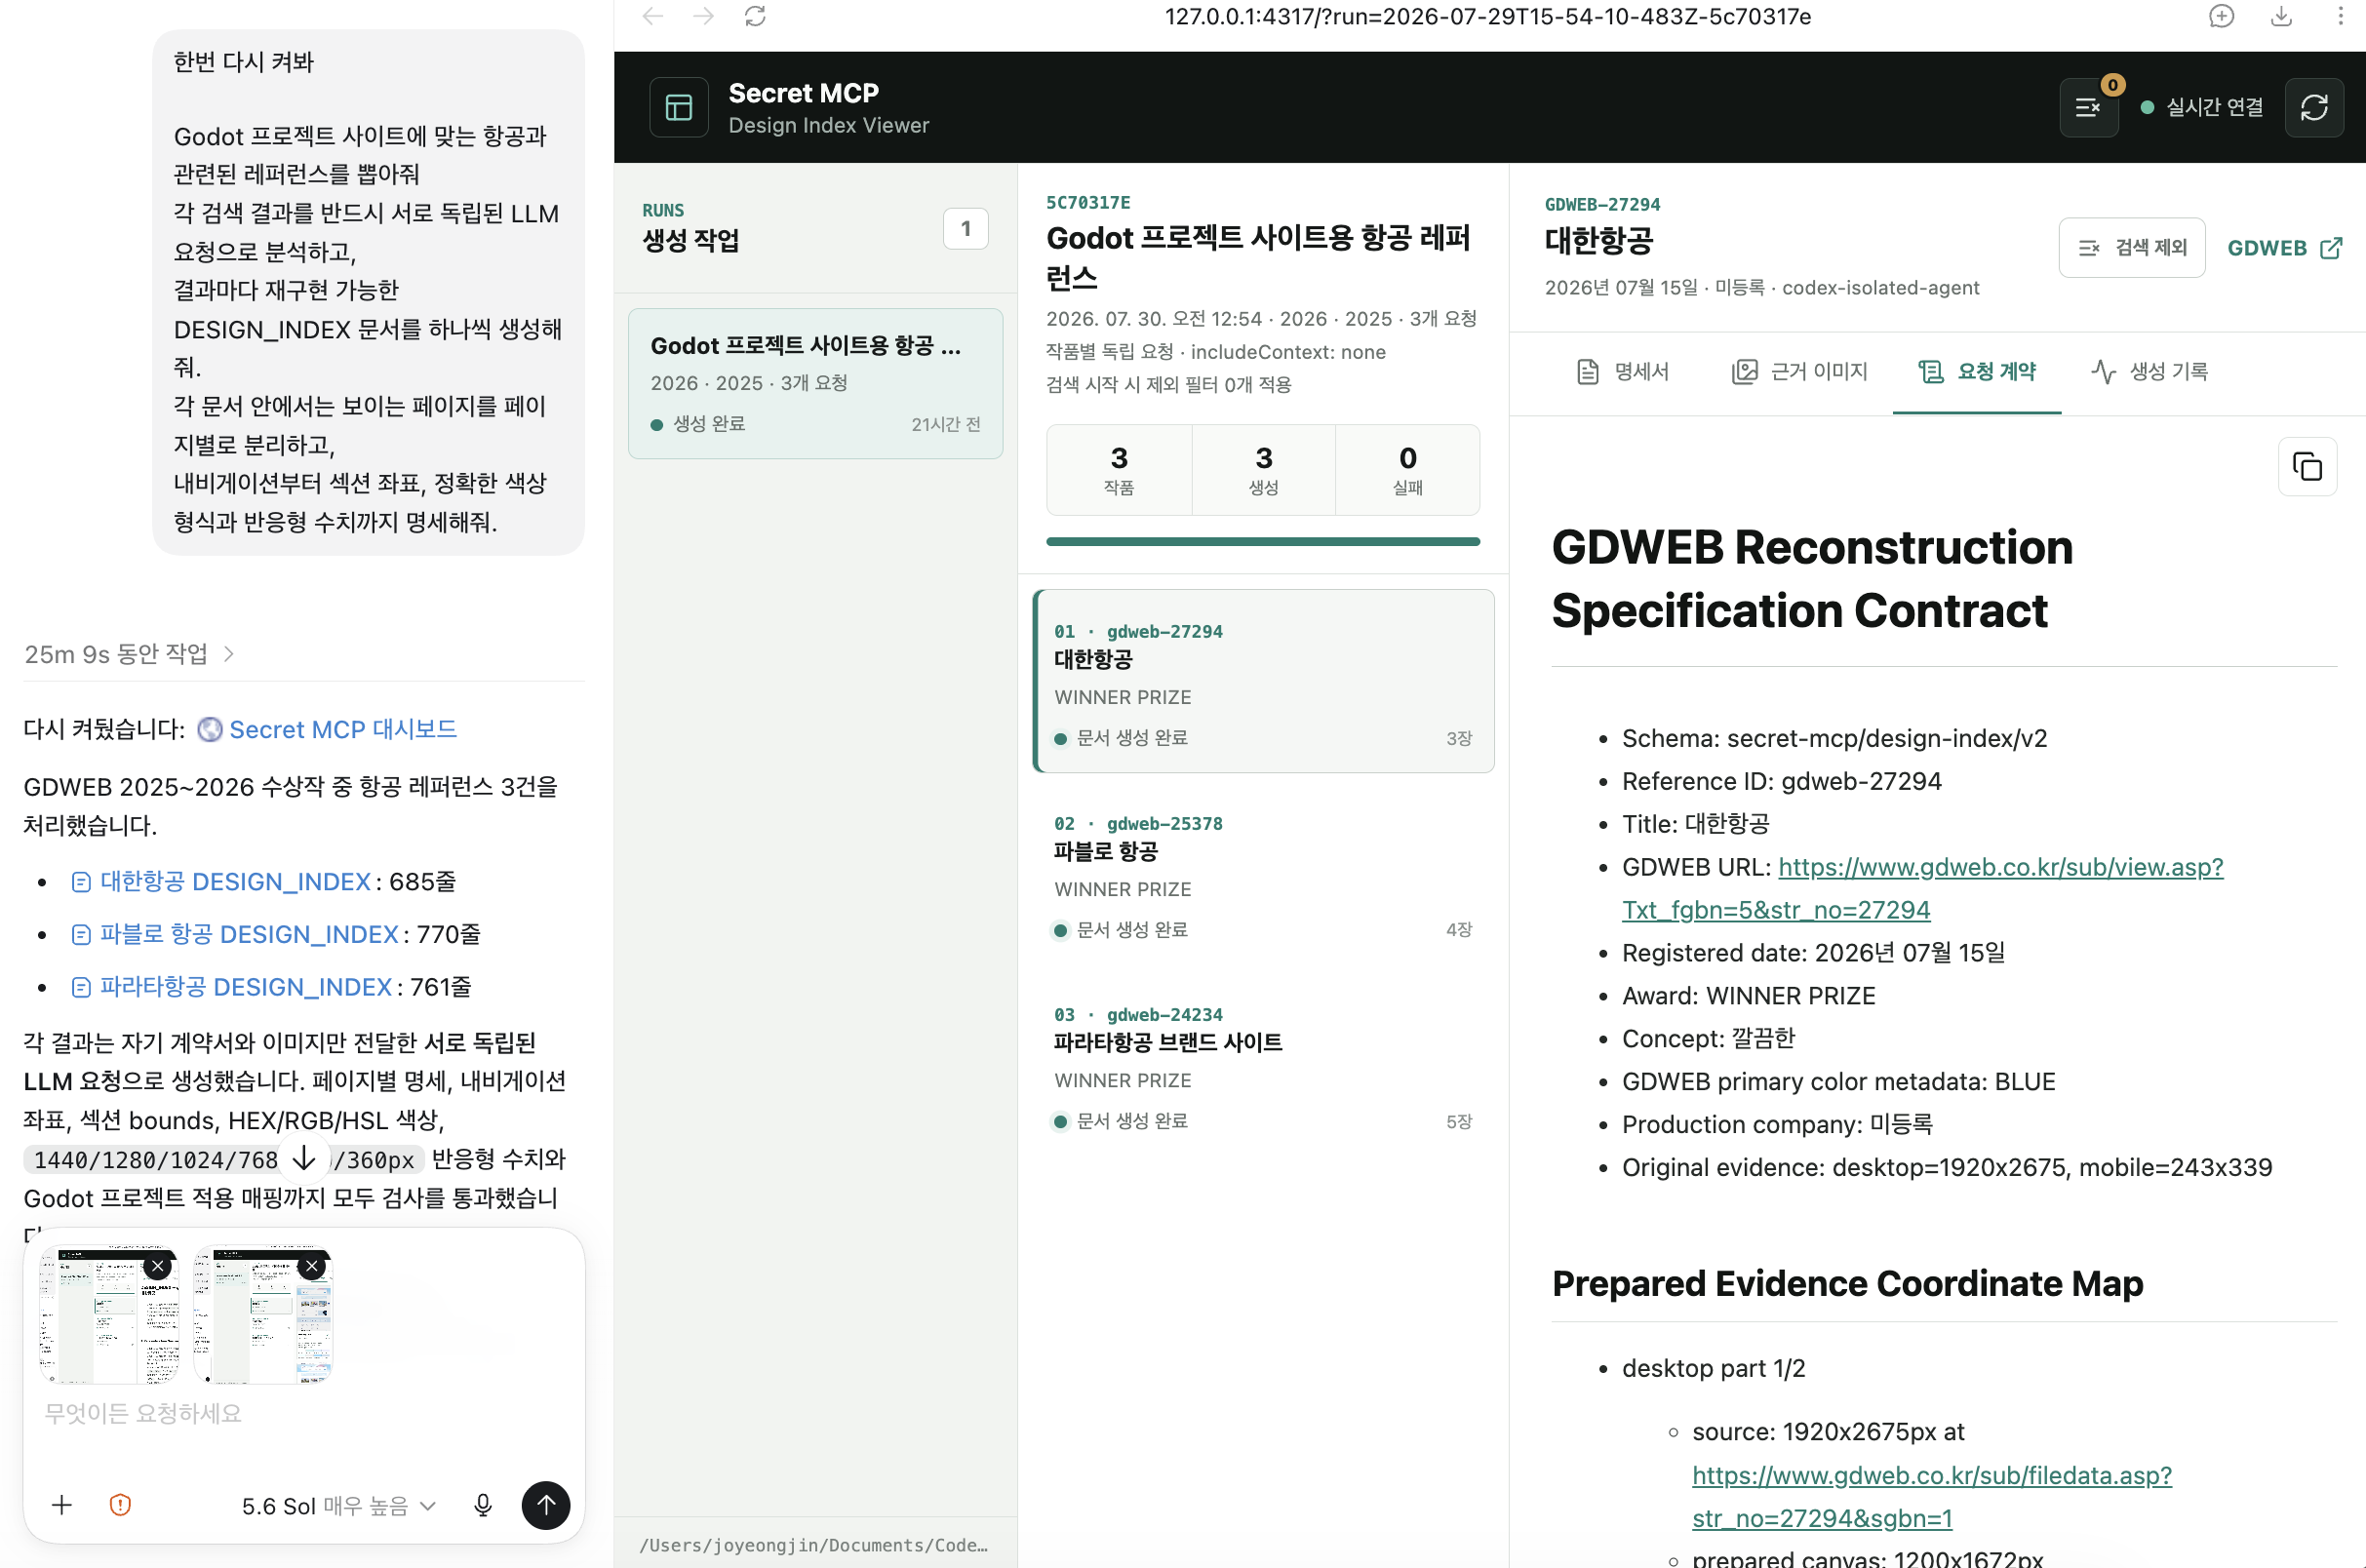
Task: Expand the 25m 9s 동안 작업 details
Action: pos(130,654)
